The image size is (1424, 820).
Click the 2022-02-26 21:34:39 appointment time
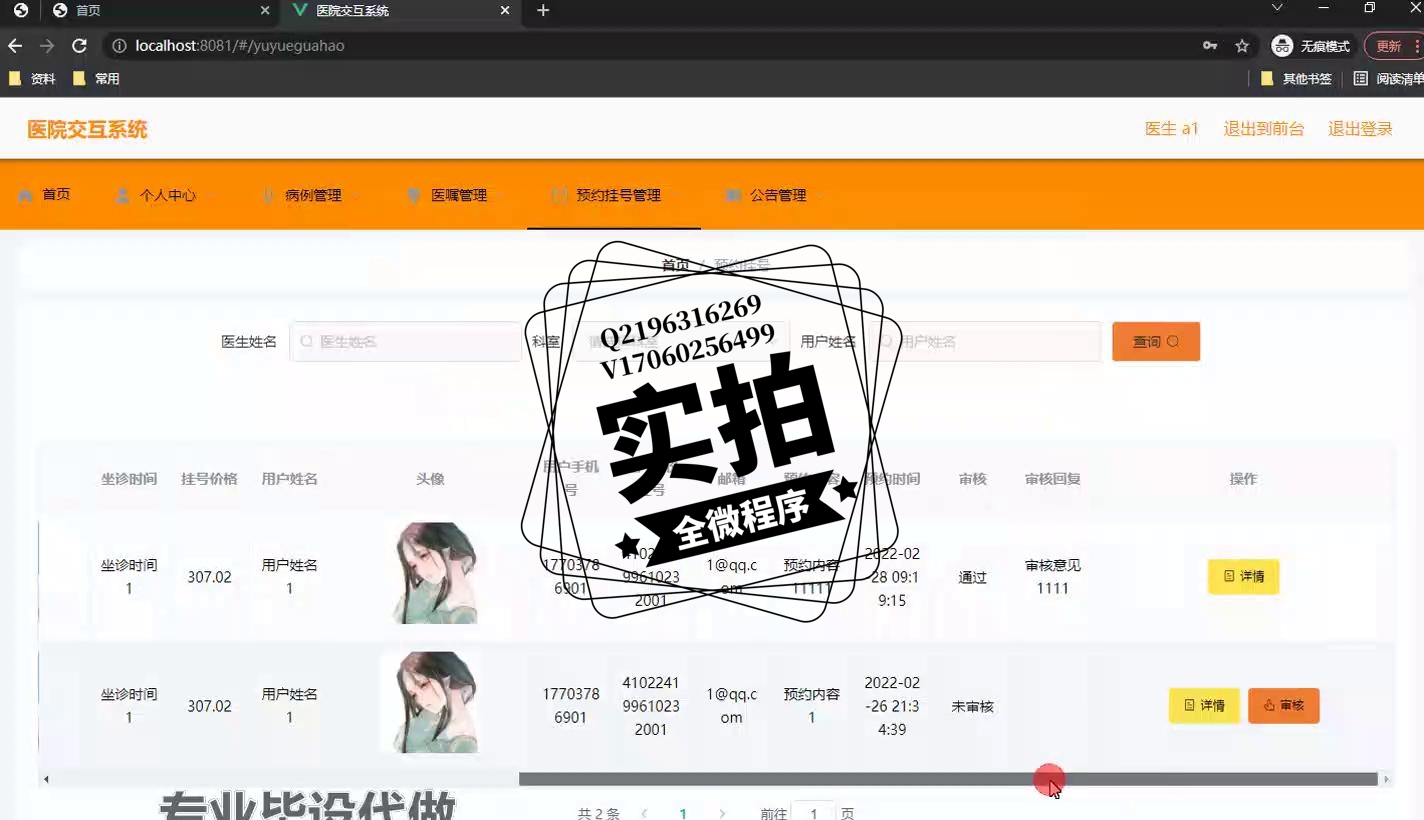(x=892, y=706)
